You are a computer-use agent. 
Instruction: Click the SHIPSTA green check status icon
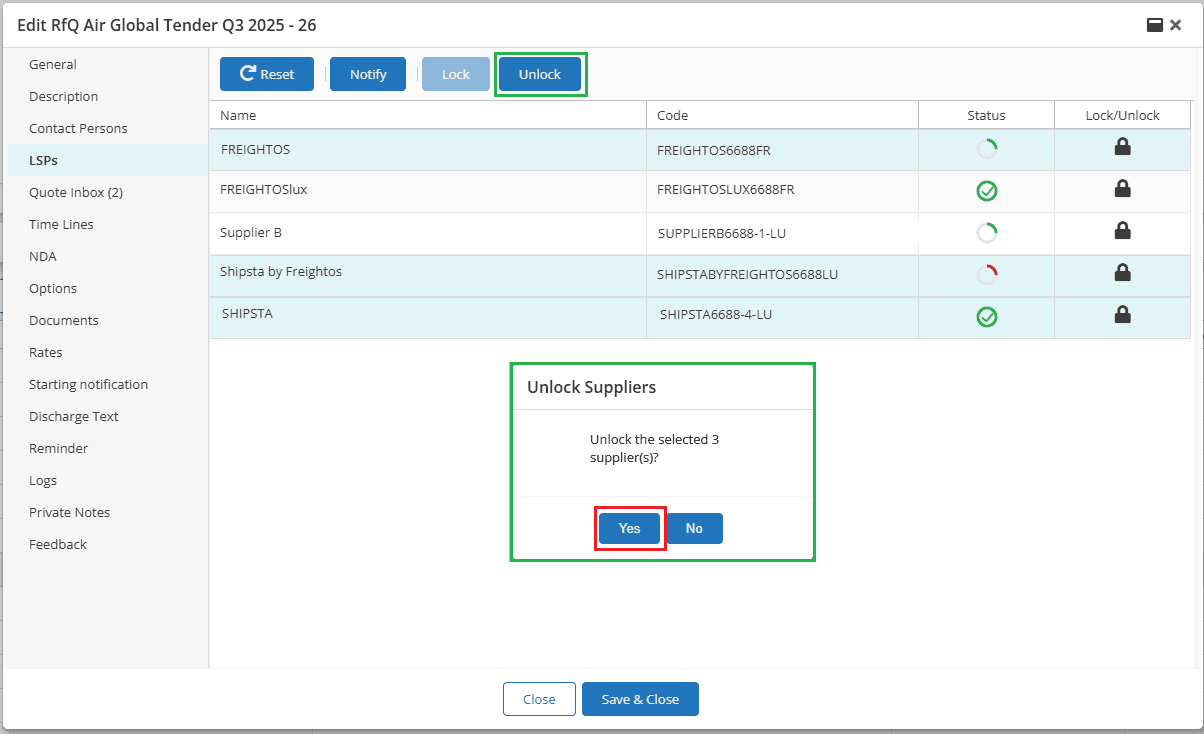click(x=987, y=317)
